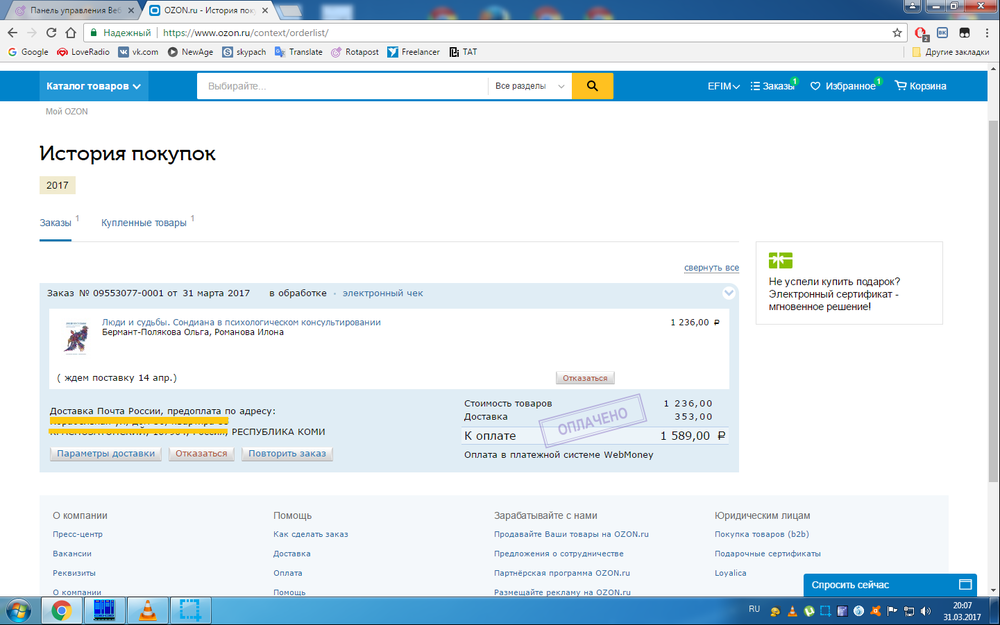Open Loyalica footer link
Screen dimensions: 1000x625
(x=730, y=573)
